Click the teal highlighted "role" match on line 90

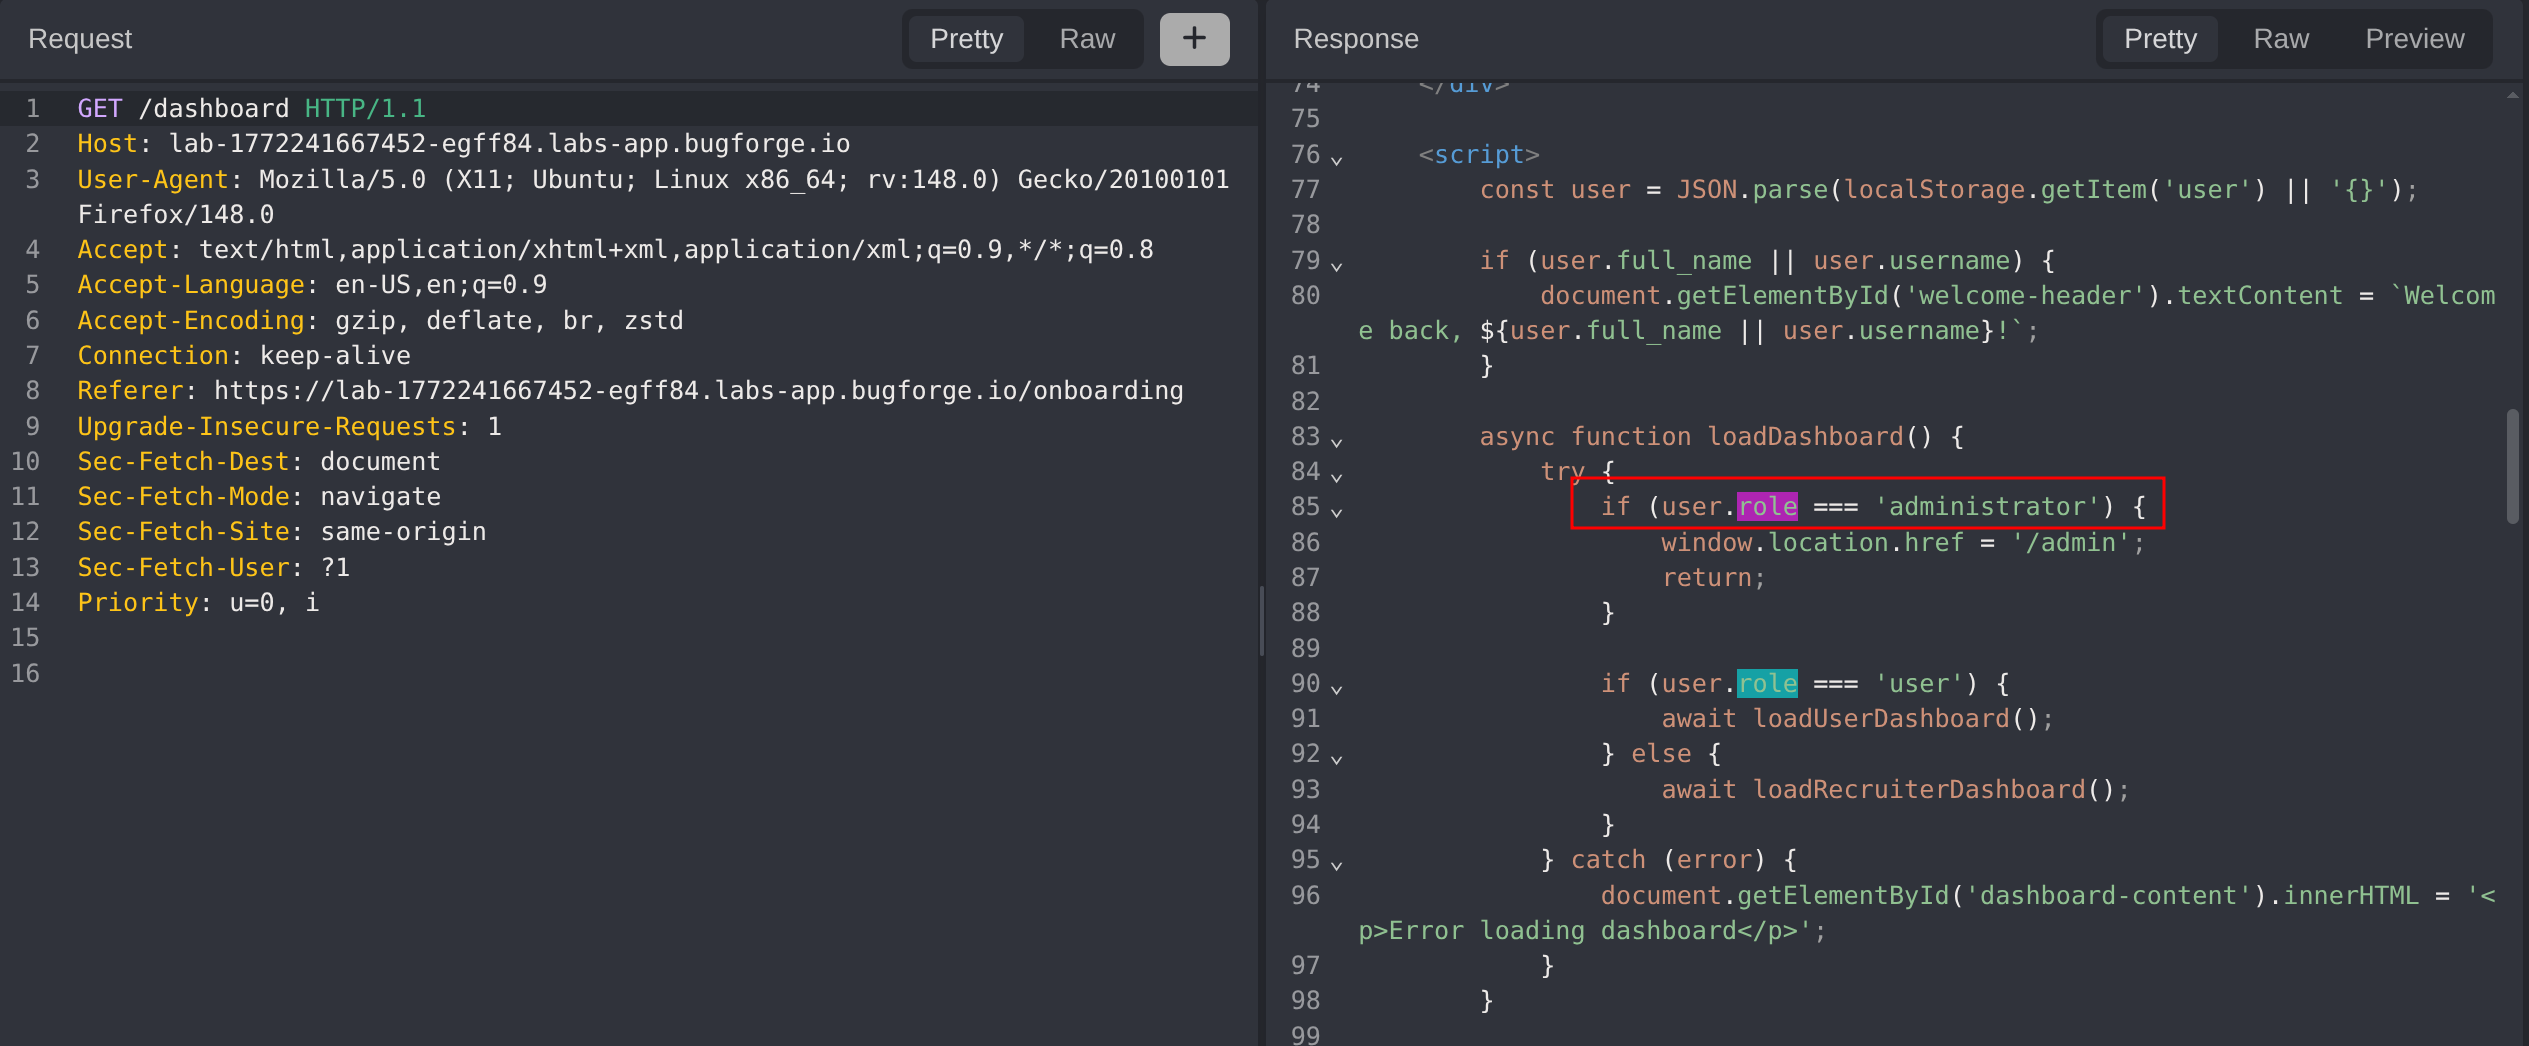pos(1766,683)
